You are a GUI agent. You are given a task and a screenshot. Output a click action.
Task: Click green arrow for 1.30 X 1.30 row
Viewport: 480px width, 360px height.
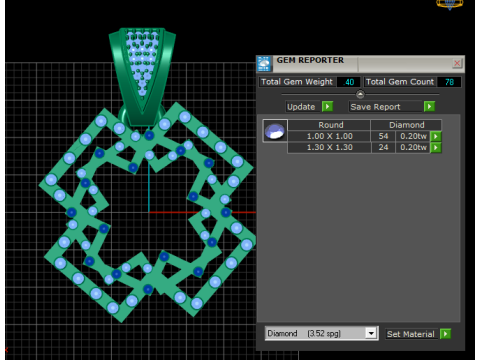(436, 148)
